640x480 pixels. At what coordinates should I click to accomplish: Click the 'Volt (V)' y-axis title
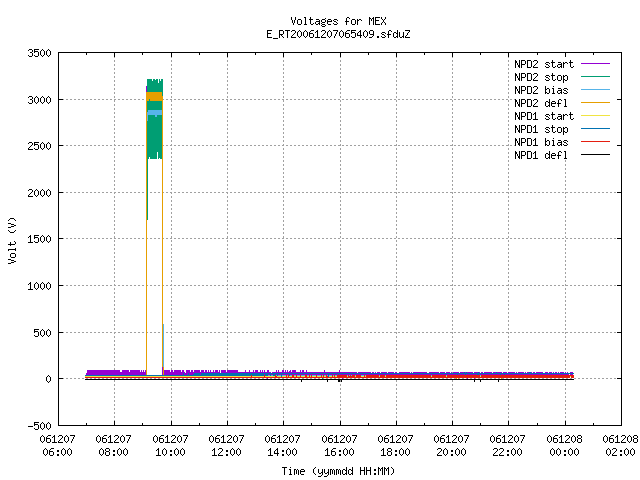click(x=12, y=240)
